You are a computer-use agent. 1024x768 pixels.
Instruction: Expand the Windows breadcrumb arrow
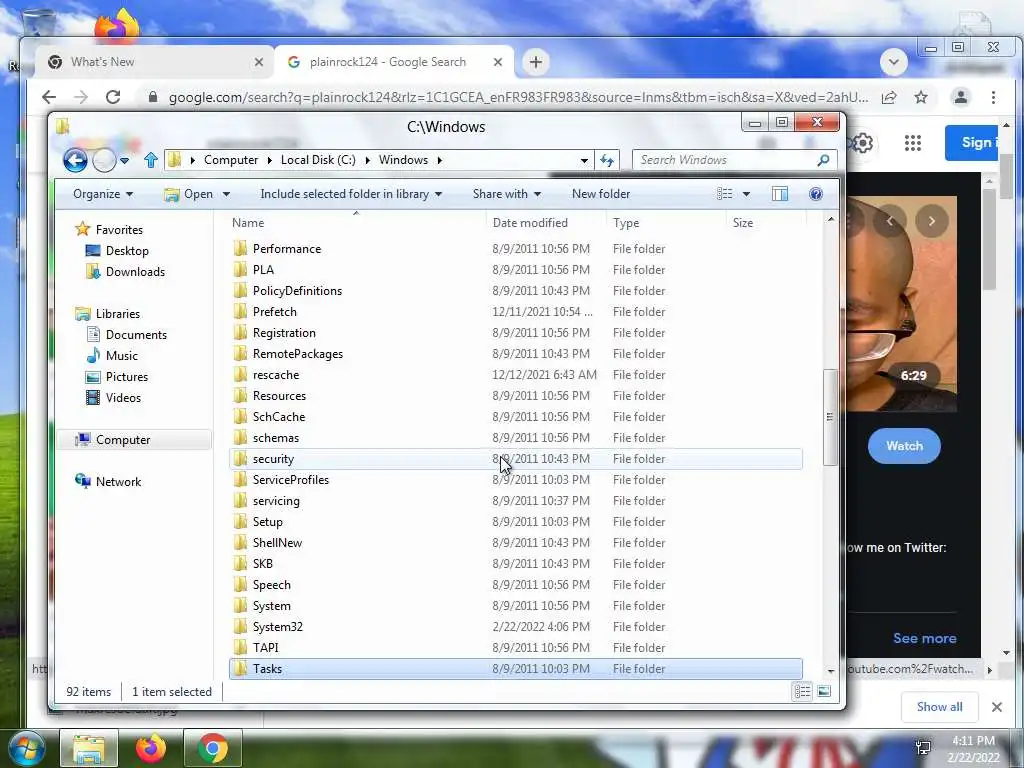[x=440, y=160]
